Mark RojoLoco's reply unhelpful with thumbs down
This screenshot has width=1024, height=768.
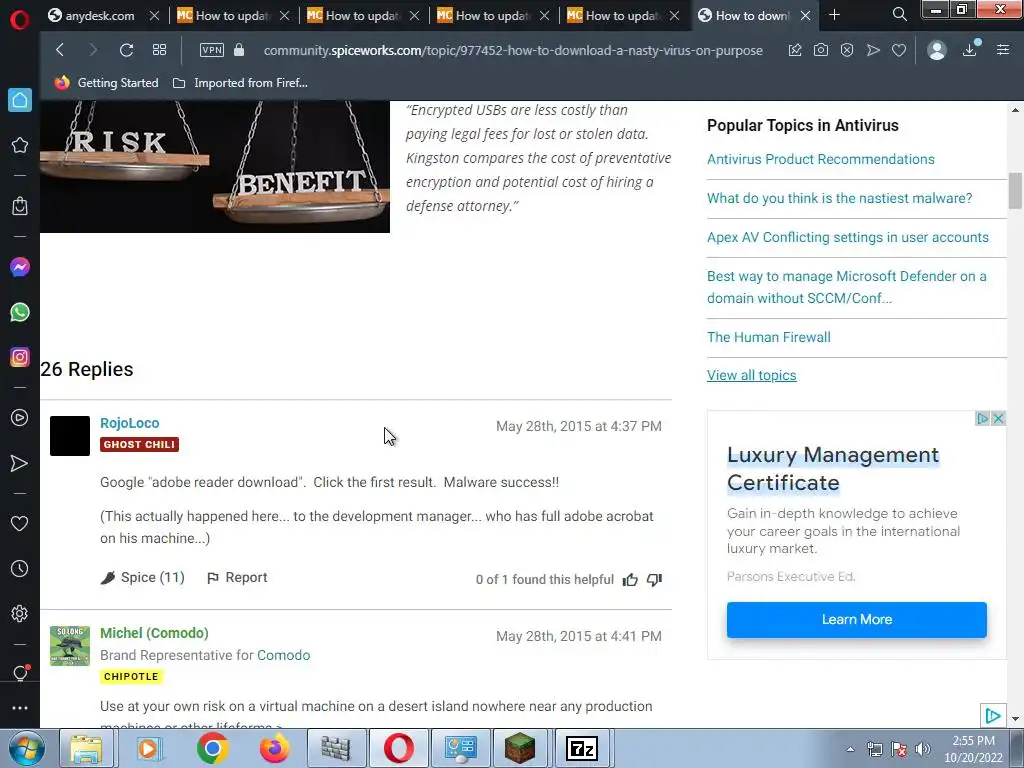click(x=654, y=579)
